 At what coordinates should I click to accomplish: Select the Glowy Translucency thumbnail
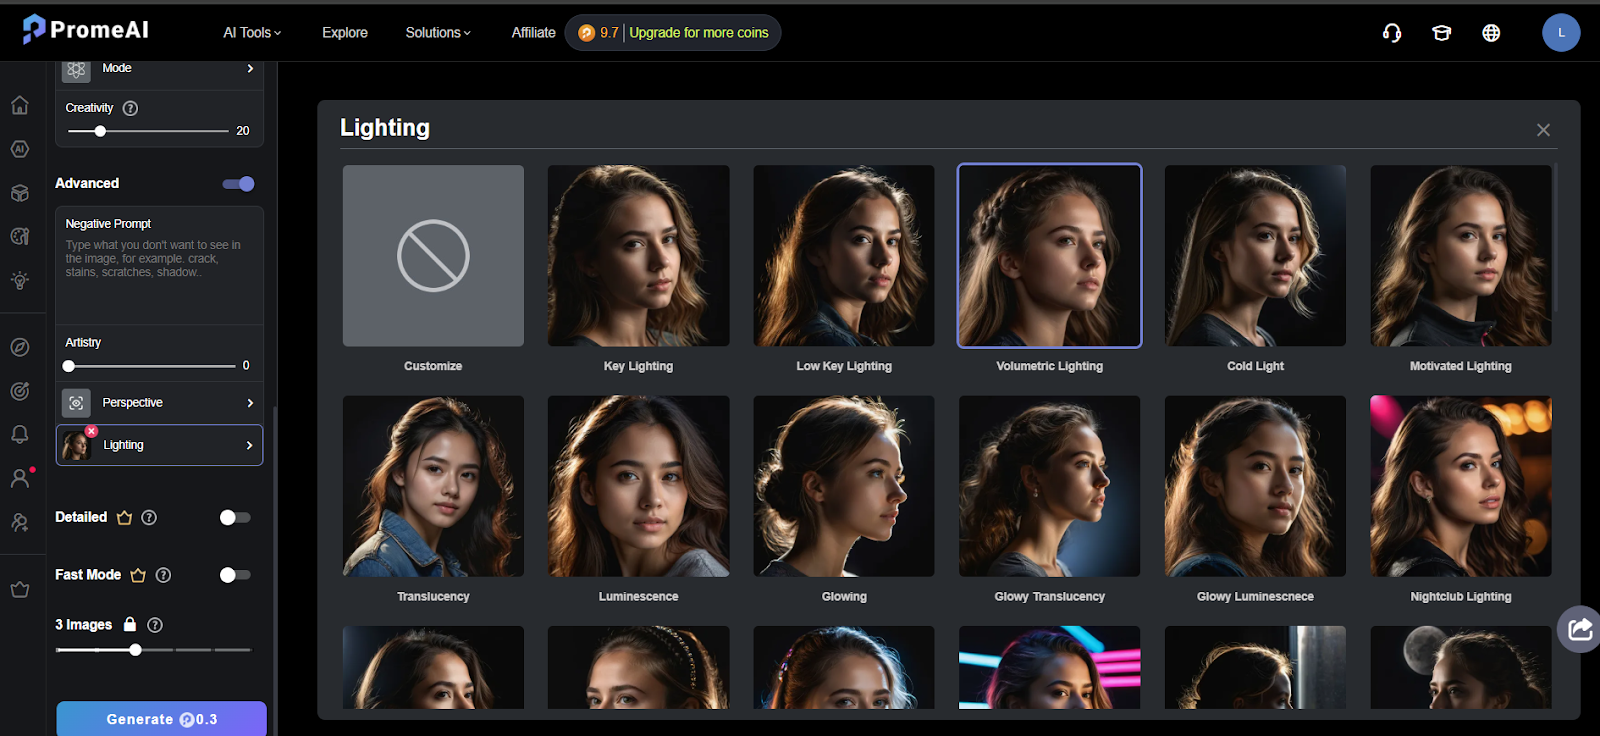point(1049,486)
